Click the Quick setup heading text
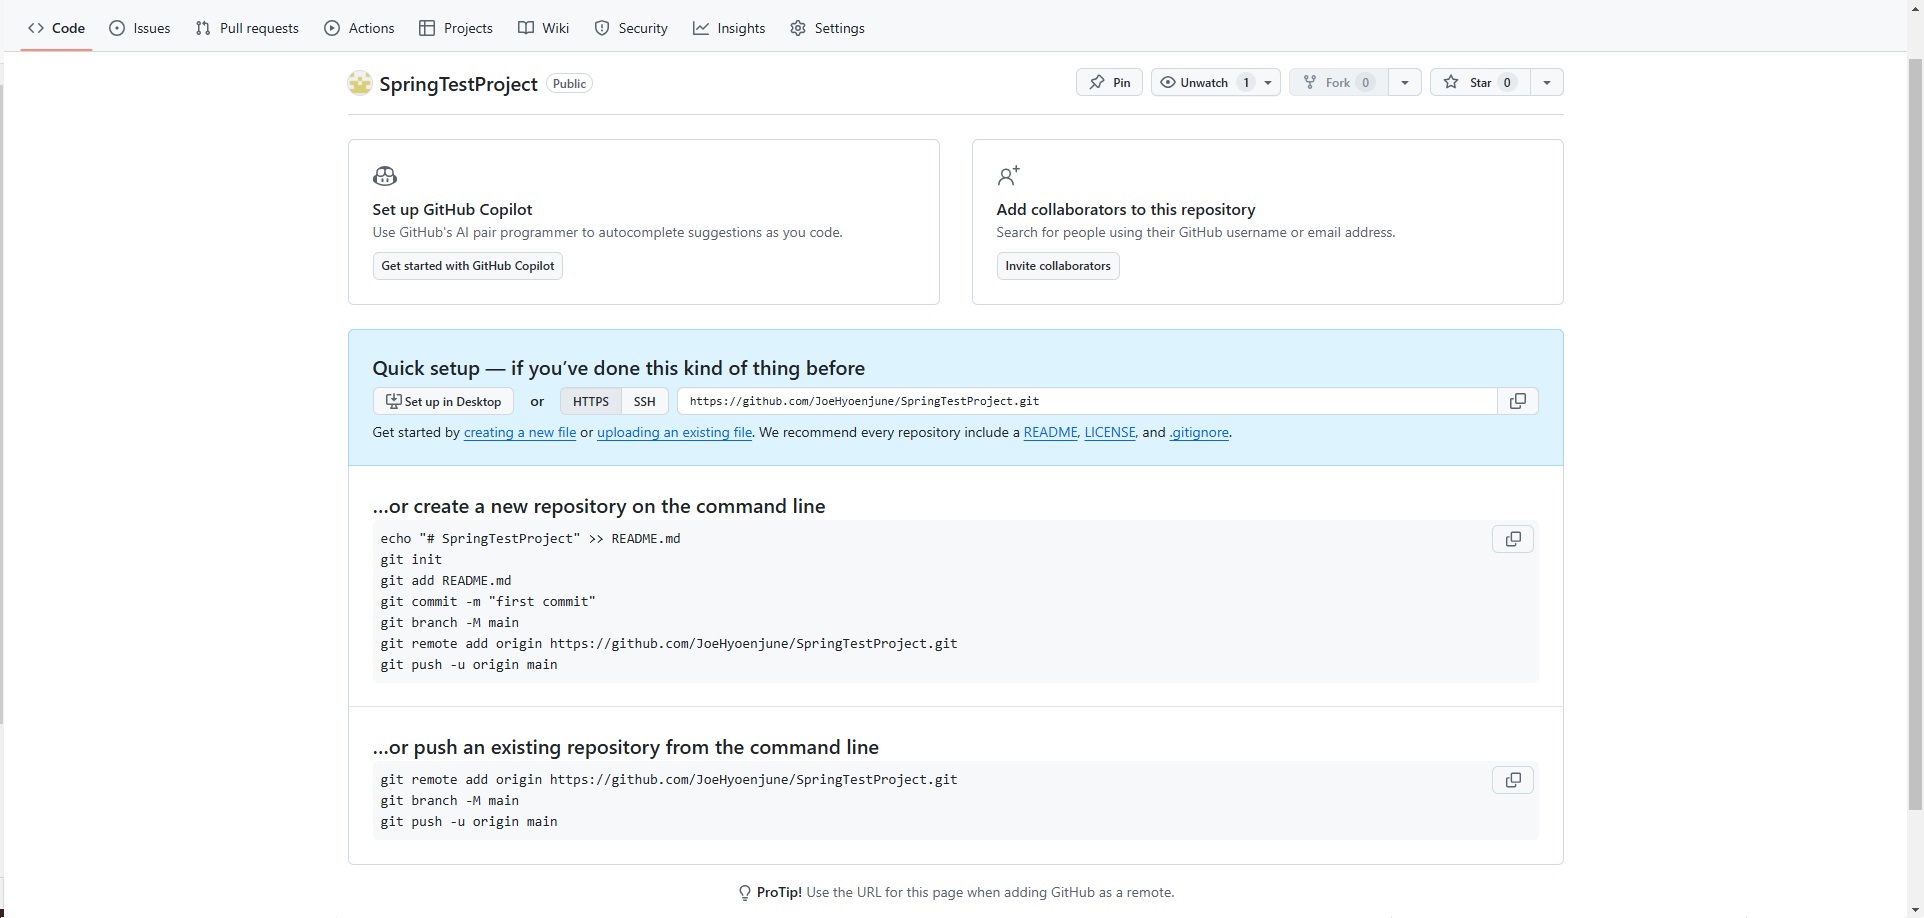The height and width of the screenshot is (918, 1924). (618, 368)
